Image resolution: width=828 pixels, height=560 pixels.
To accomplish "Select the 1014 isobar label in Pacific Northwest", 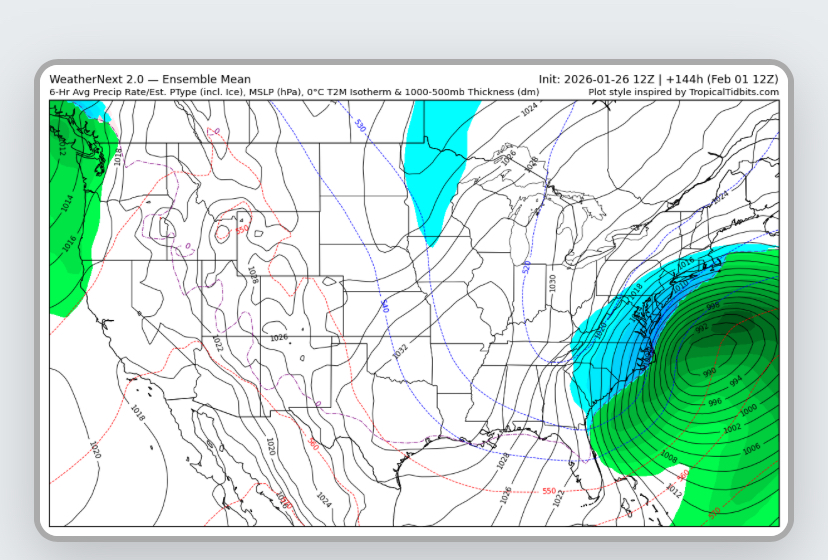I will [67, 203].
